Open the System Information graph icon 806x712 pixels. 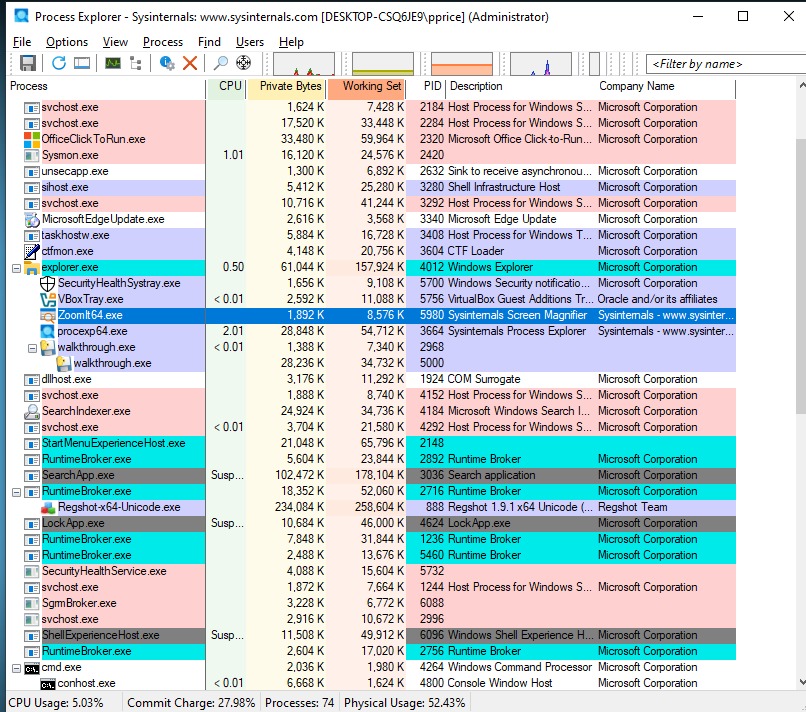coord(113,63)
